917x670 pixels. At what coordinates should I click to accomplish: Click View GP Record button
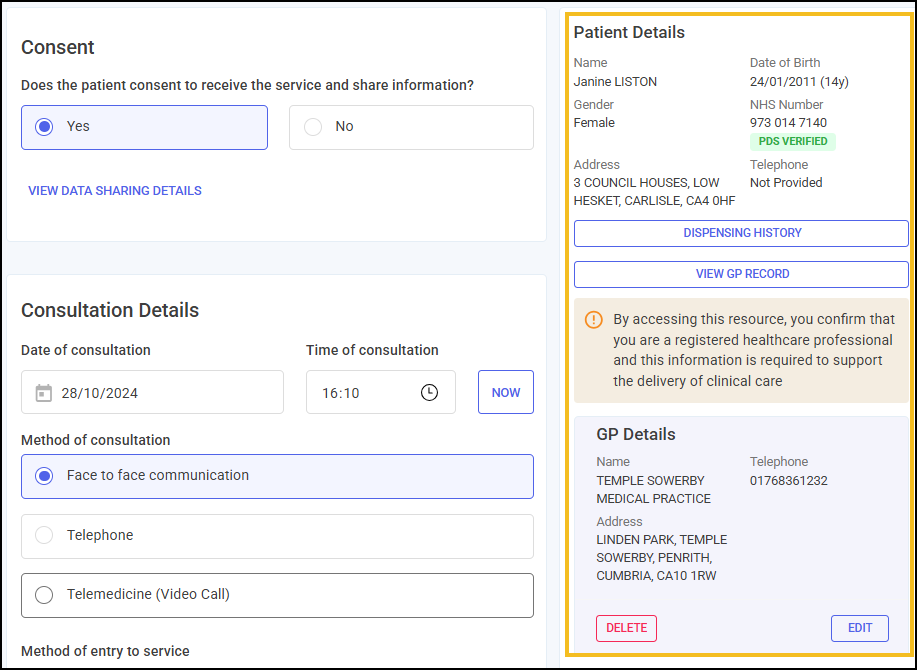pos(741,274)
